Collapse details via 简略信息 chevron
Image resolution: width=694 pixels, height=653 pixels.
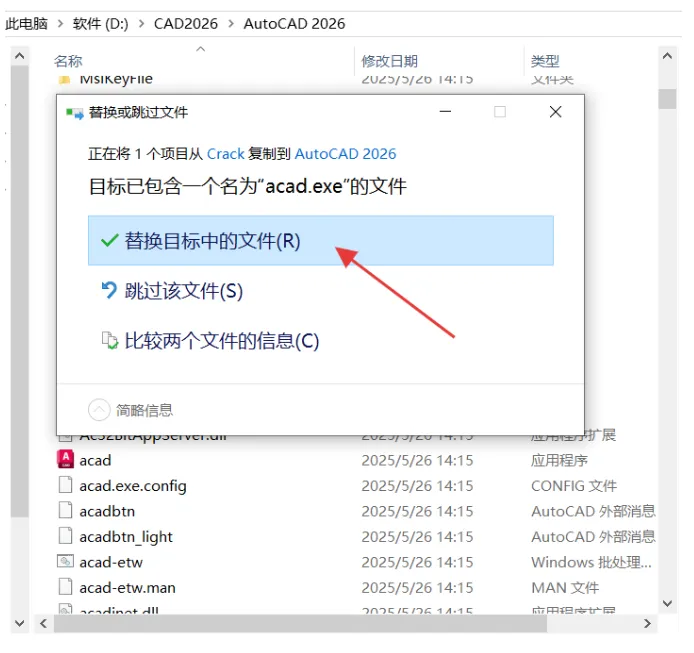pyautogui.click(x=99, y=410)
